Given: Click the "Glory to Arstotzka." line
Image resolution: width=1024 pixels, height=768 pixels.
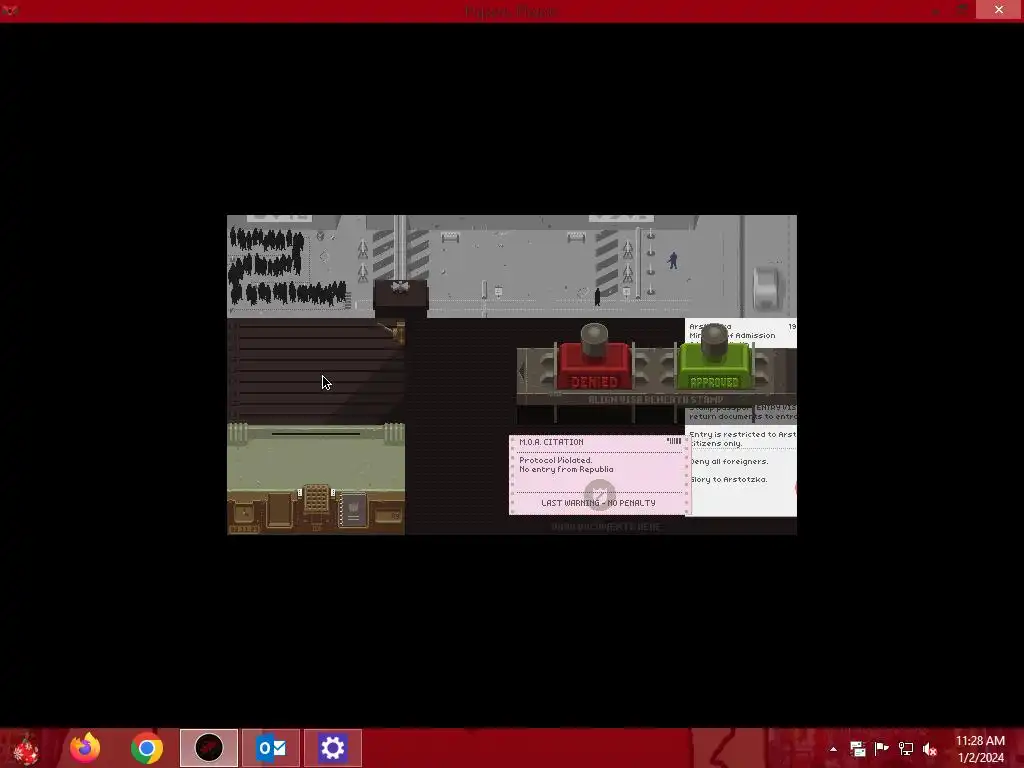Looking at the screenshot, I should point(728,479).
